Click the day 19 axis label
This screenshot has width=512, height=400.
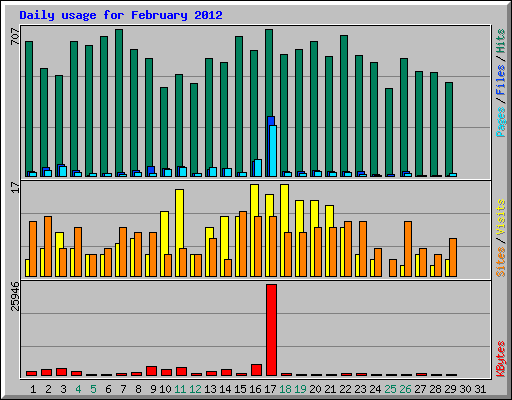(300, 389)
